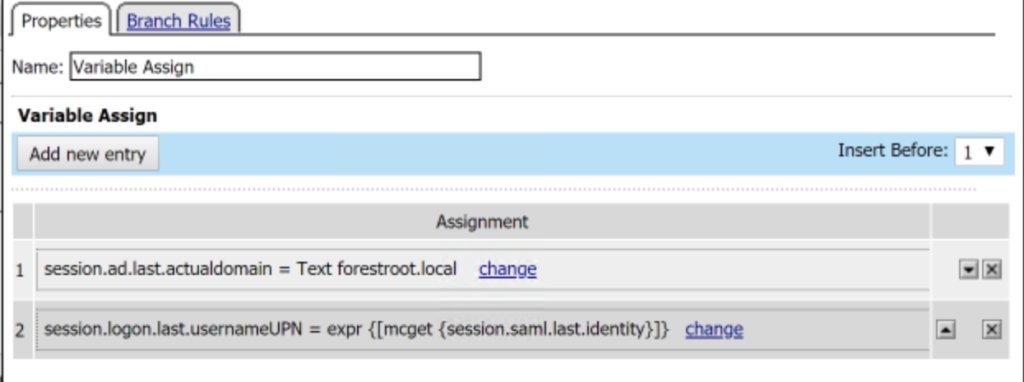Click the Assignment column header
The image size is (1024, 382).
(x=482, y=222)
